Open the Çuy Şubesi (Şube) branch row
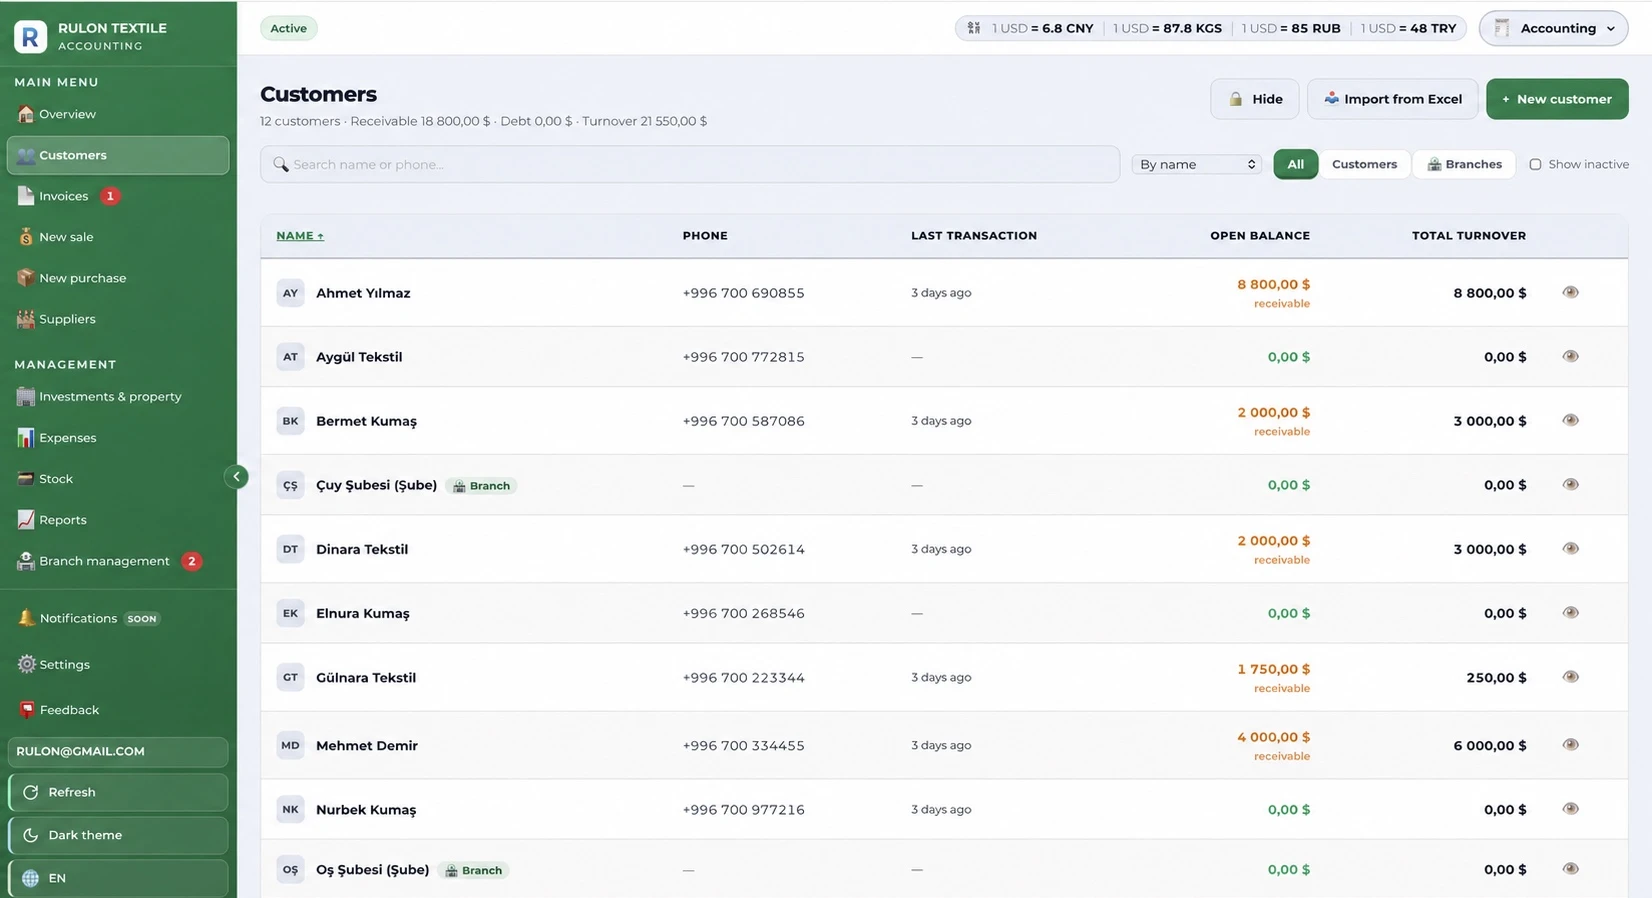This screenshot has width=1652, height=898. tap(943, 485)
